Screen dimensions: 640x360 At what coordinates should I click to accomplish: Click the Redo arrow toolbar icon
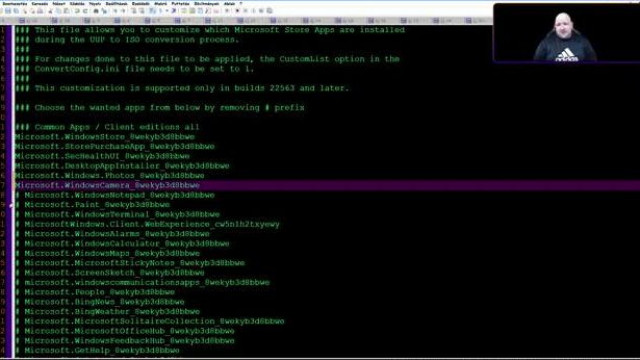coord(85,11)
